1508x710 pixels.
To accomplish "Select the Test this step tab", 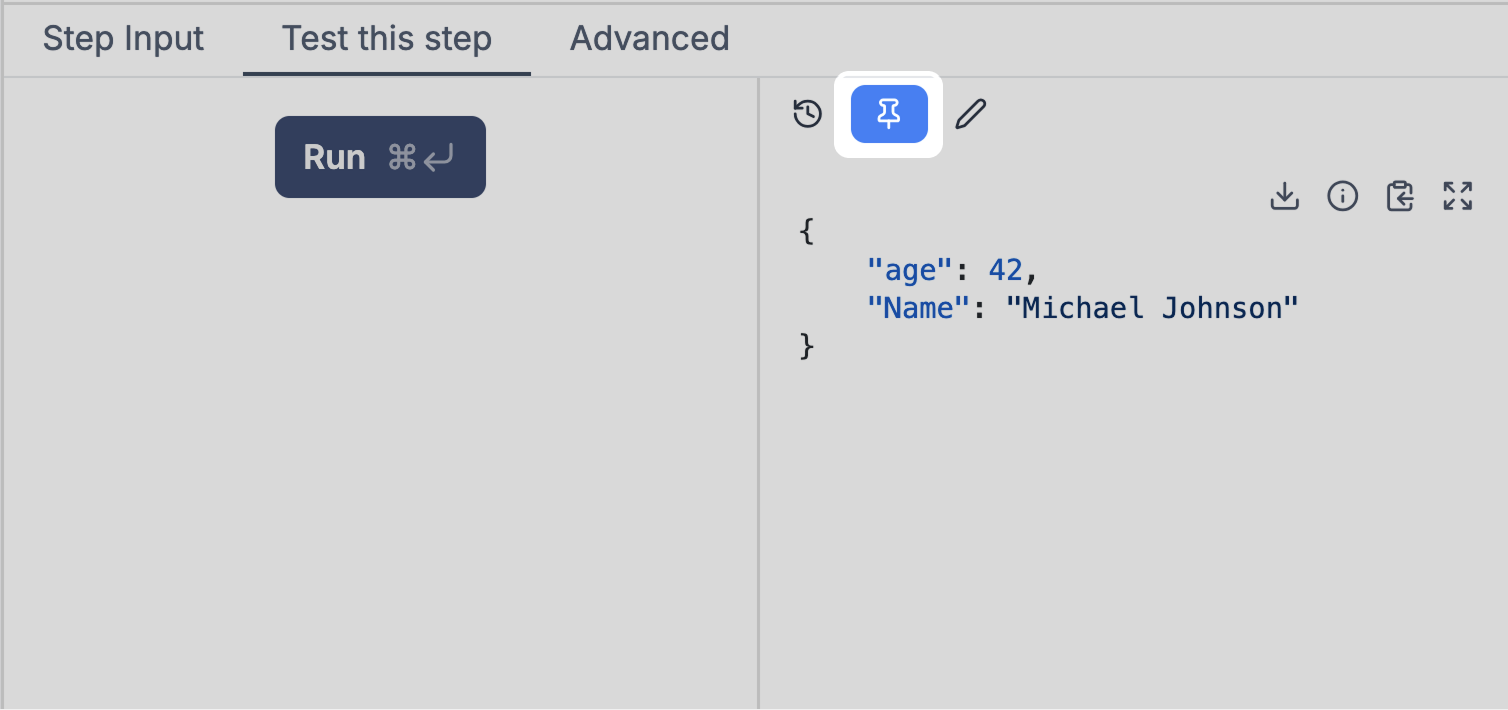I will (387, 39).
